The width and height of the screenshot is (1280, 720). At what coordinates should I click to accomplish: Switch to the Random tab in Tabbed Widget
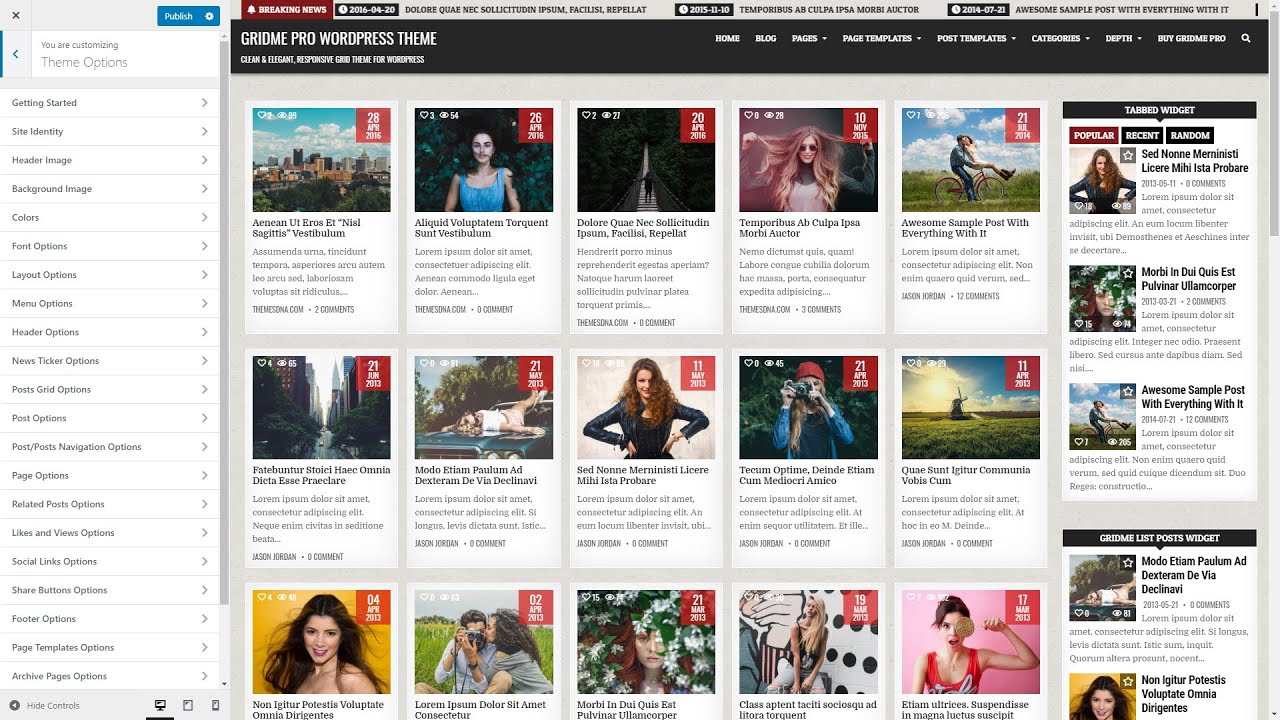pyautogui.click(x=1190, y=135)
